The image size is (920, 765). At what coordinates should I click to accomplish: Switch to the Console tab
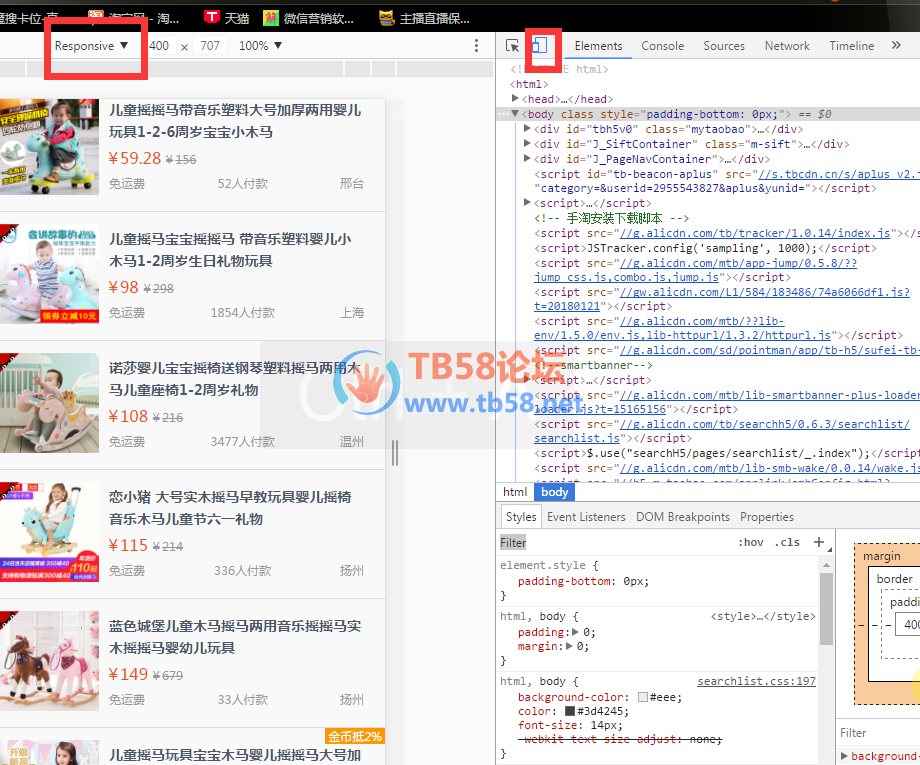click(662, 46)
